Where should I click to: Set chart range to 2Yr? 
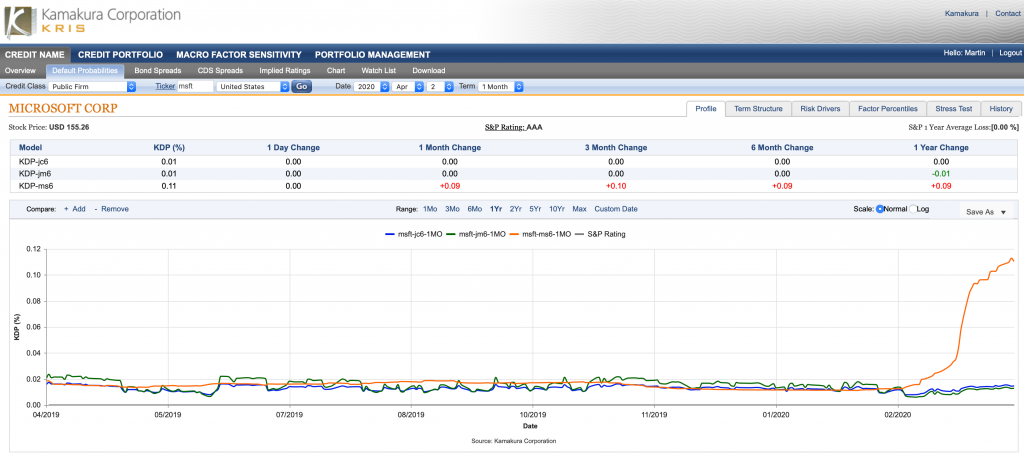(x=516, y=209)
